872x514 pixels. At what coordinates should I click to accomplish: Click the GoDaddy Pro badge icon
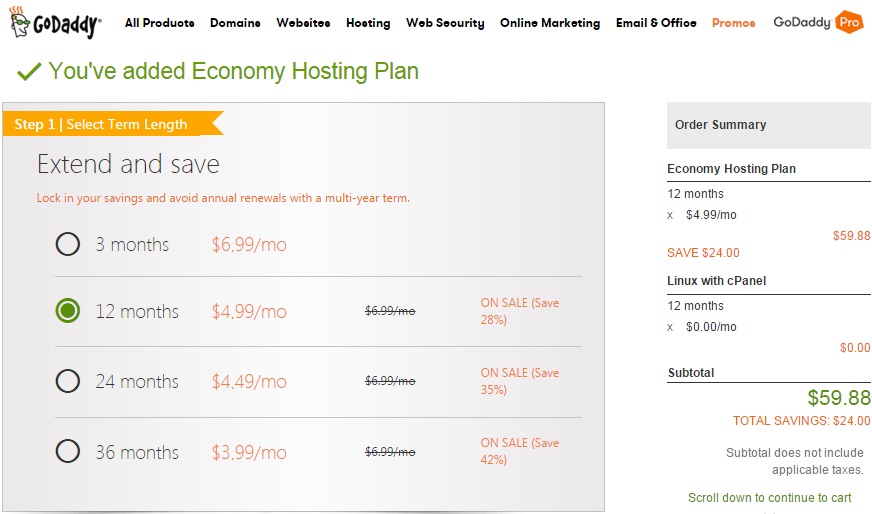(849, 22)
